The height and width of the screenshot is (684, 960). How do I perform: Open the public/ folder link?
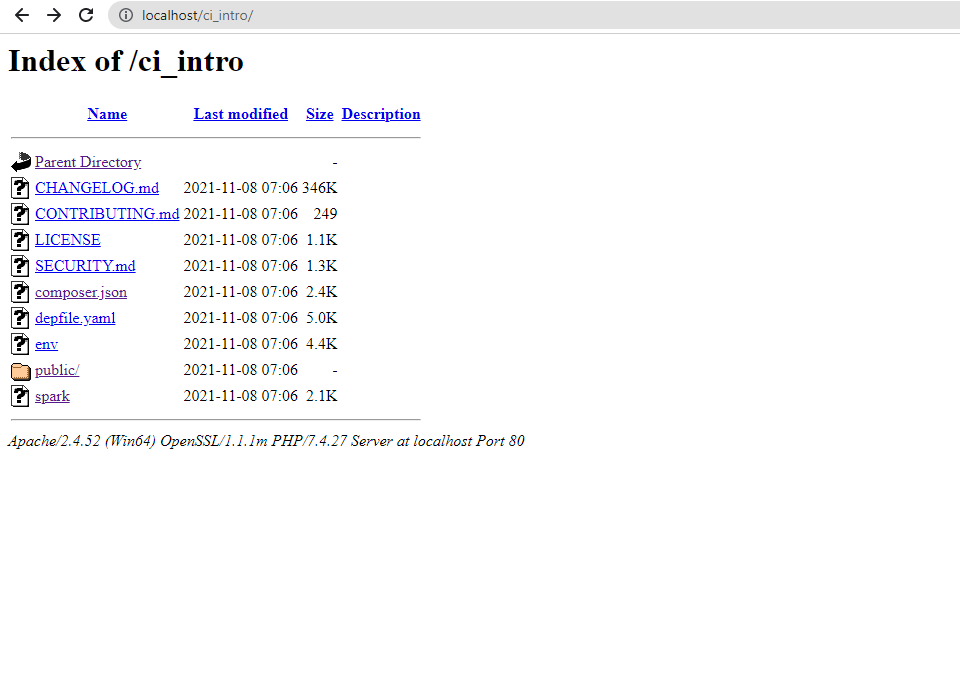click(x=57, y=370)
